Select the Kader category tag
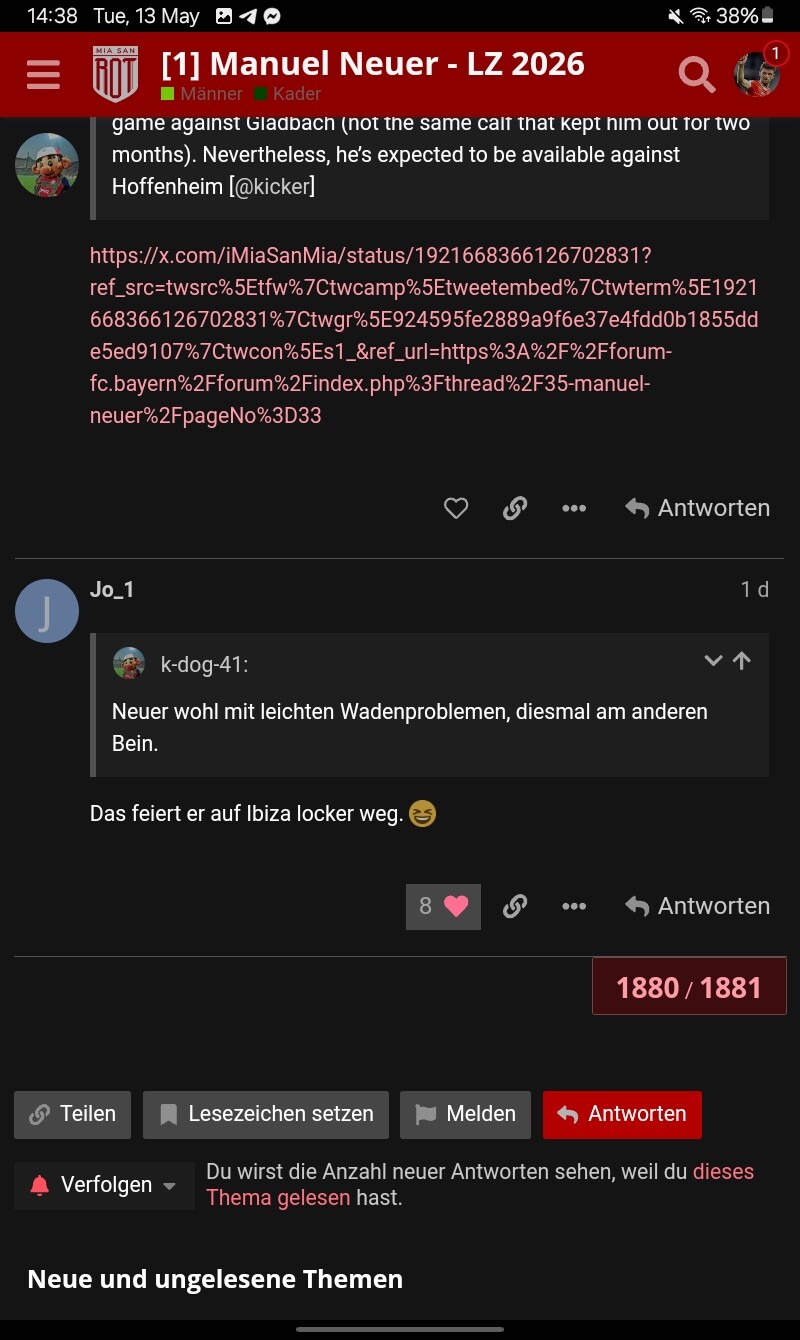This screenshot has height=1340, width=800. 288,94
